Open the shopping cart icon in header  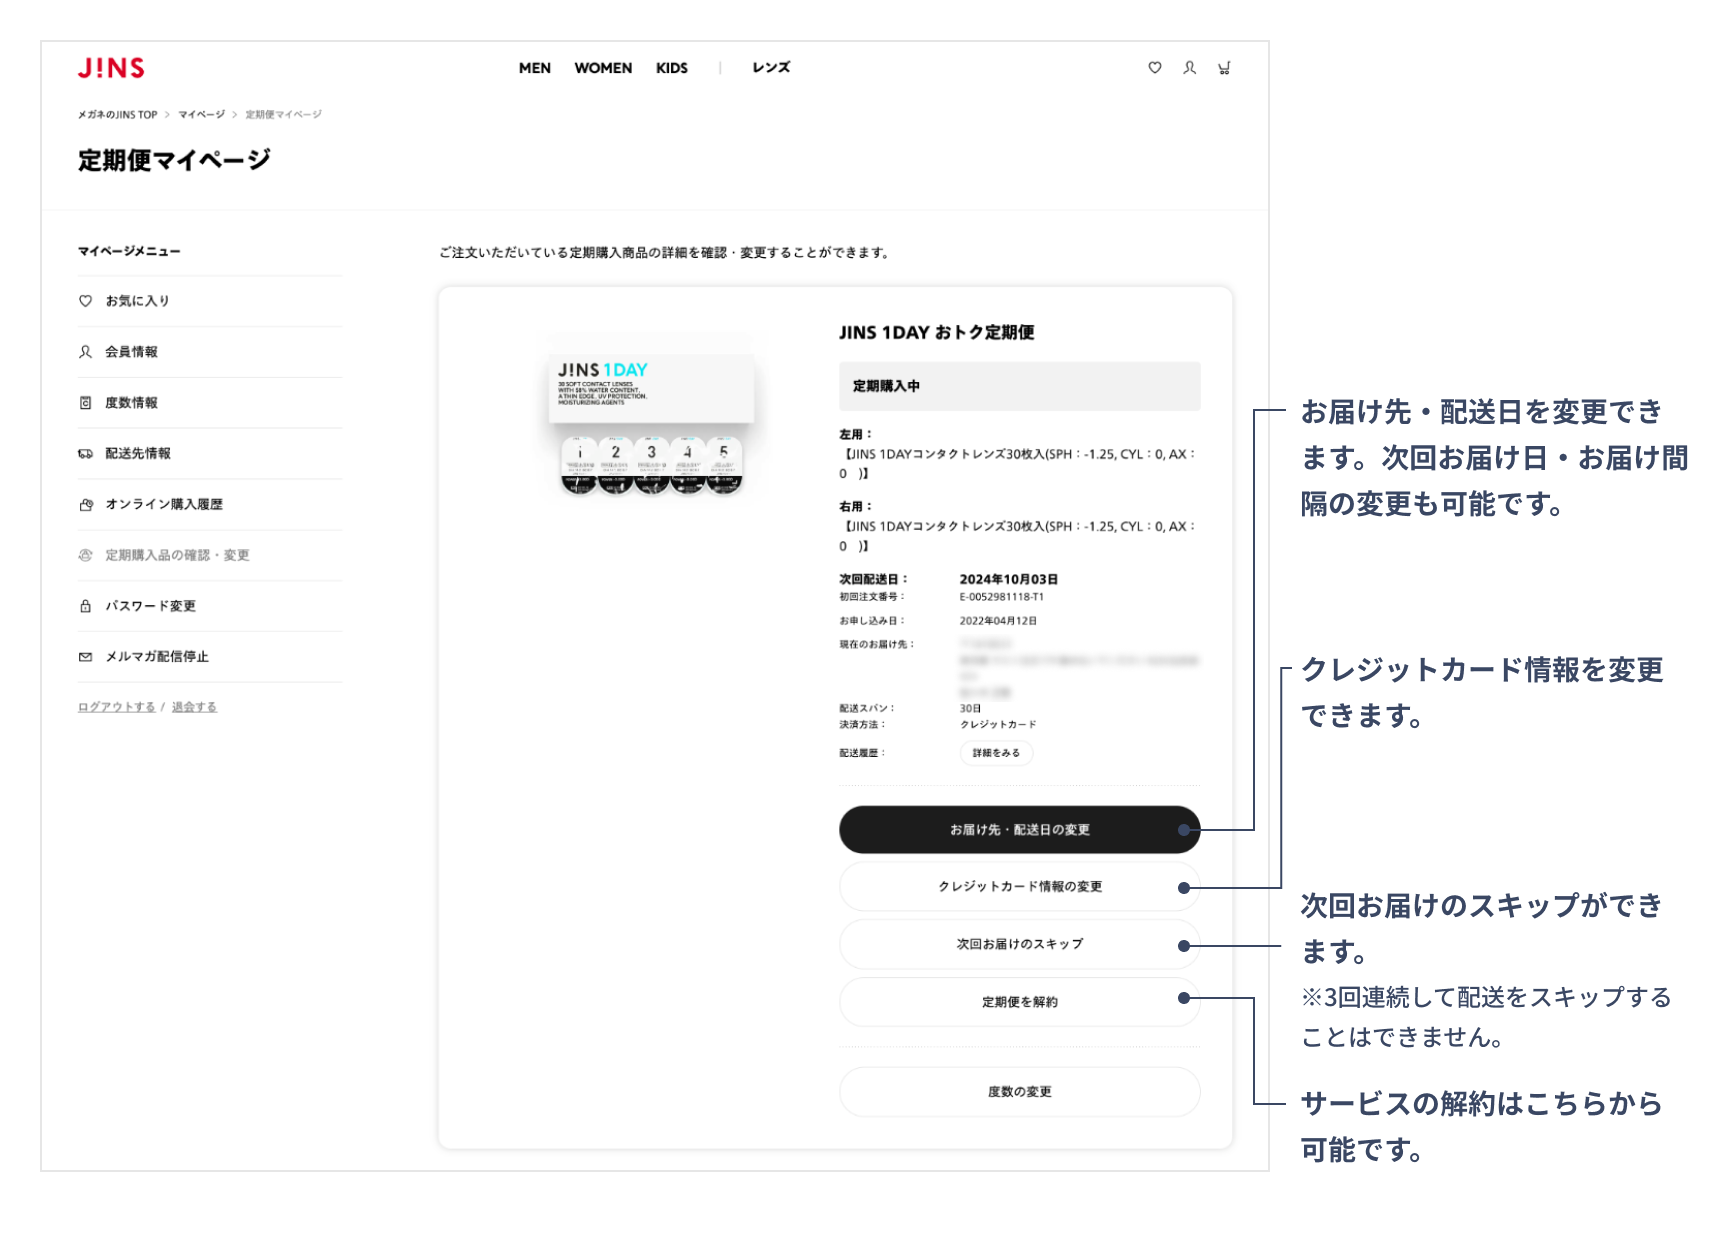click(1224, 68)
